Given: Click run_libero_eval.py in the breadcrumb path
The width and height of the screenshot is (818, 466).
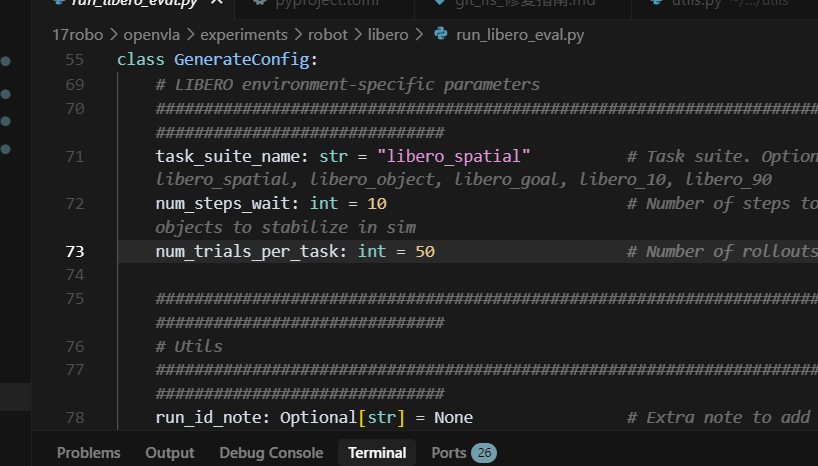Looking at the screenshot, I should [521, 34].
